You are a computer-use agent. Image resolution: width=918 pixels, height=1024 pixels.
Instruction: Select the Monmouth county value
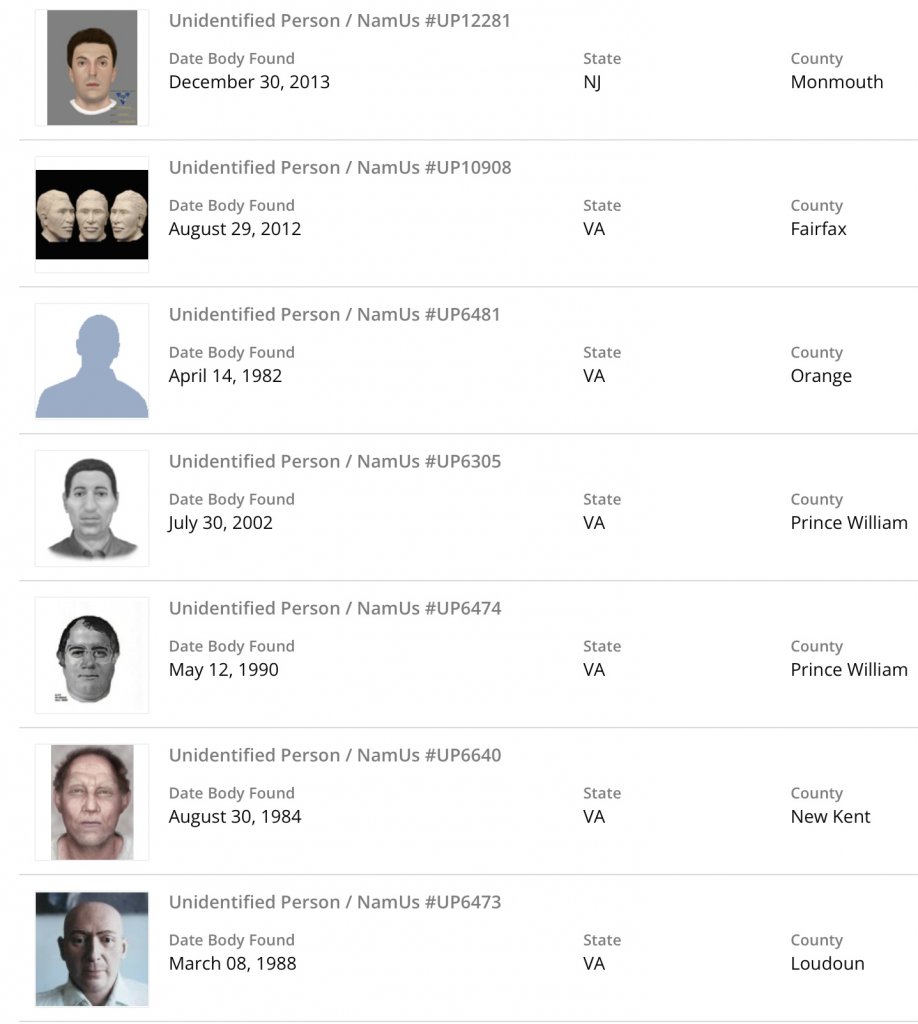tap(836, 82)
